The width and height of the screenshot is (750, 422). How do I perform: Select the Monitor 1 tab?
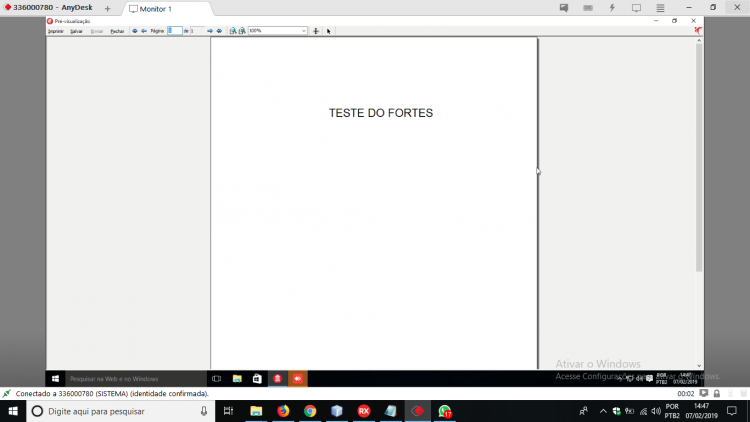[167, 9]
